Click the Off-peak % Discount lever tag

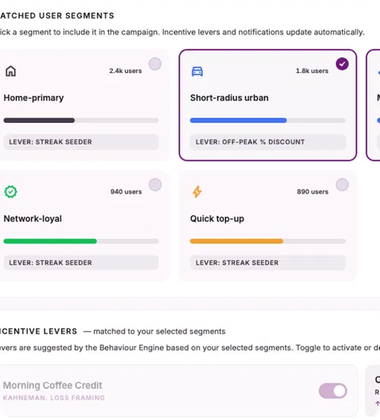coord(268,142)
